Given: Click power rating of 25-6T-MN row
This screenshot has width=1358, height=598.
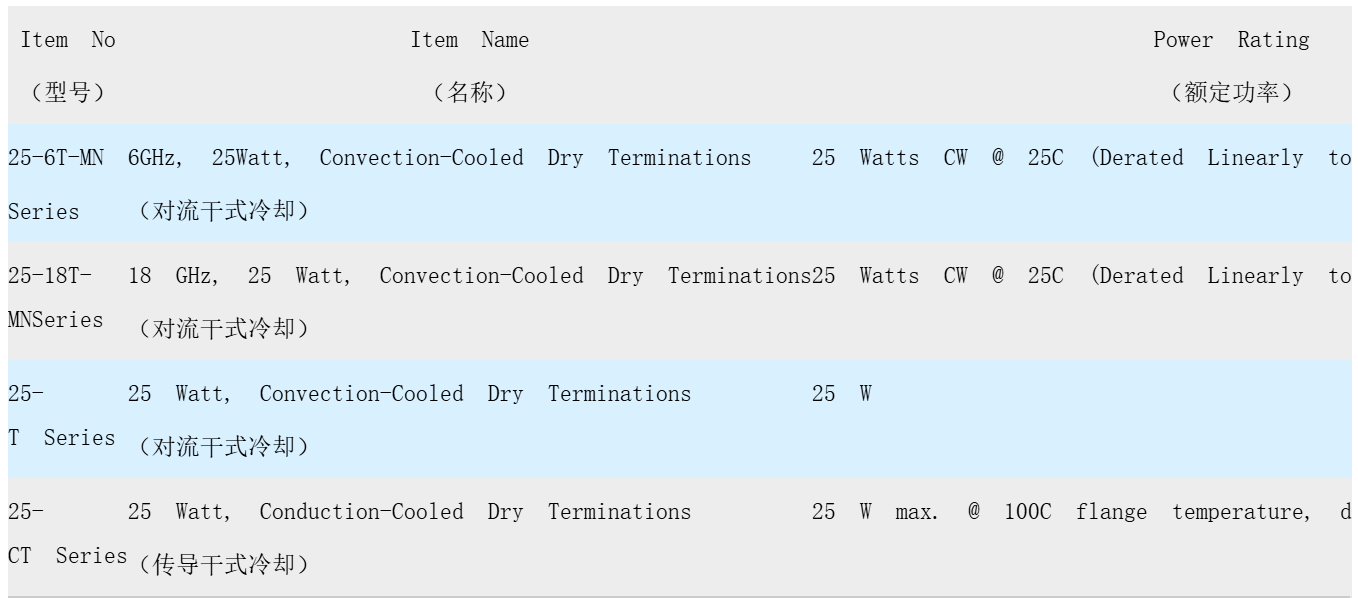Looking at the screenshot, I should pyautogui.click(x=1081, y=158).
